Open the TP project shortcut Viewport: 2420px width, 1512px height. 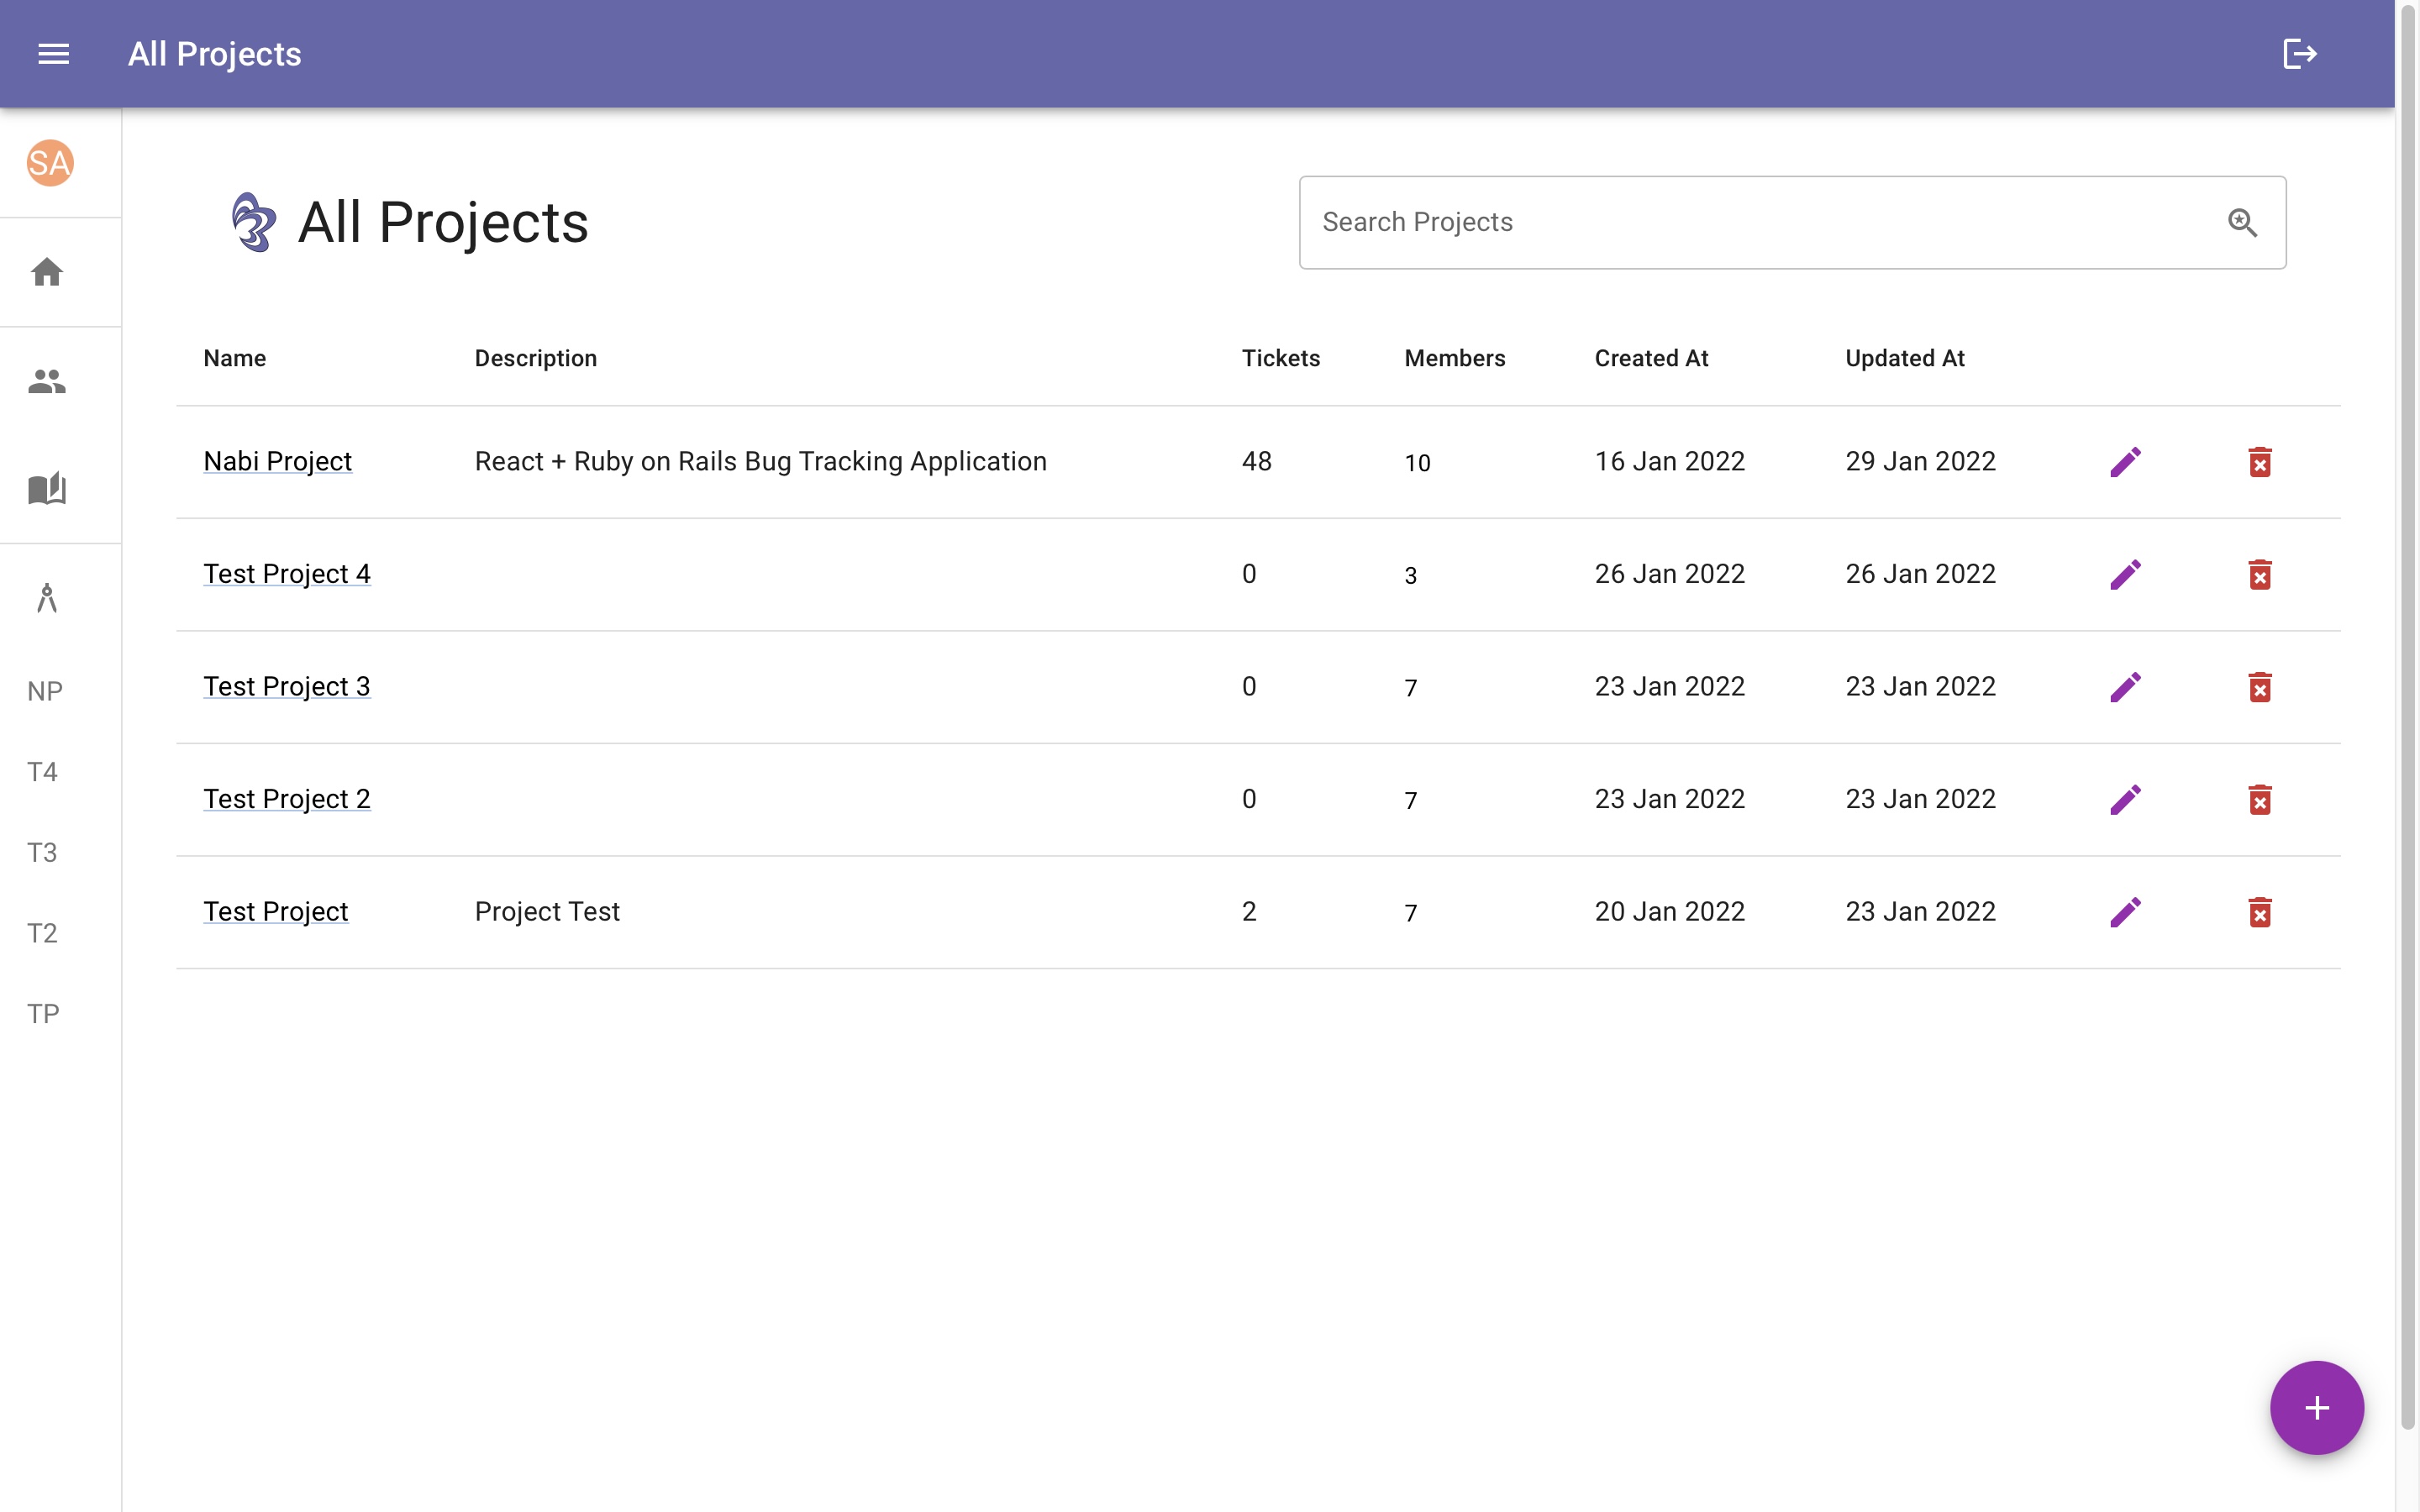coord(44,1013)
